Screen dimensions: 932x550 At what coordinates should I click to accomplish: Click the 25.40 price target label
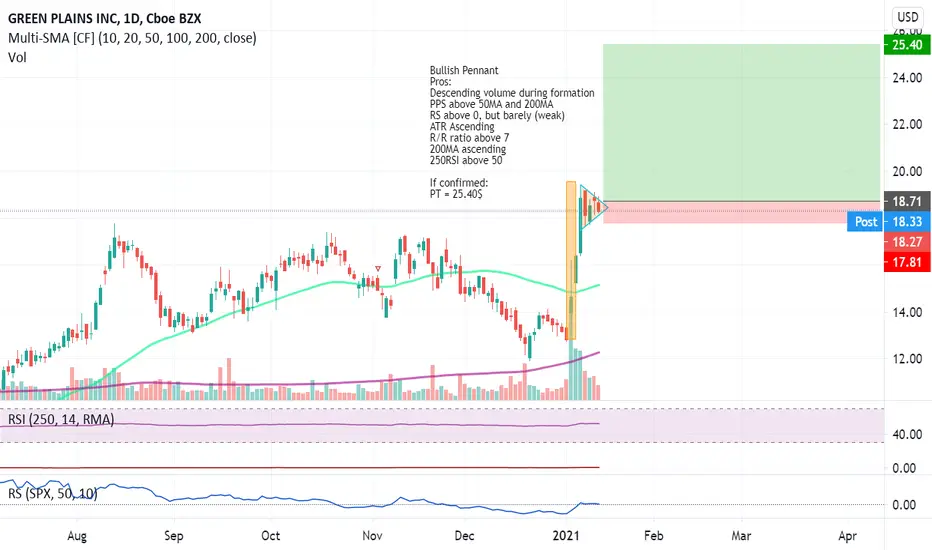(x=907, y=45)
